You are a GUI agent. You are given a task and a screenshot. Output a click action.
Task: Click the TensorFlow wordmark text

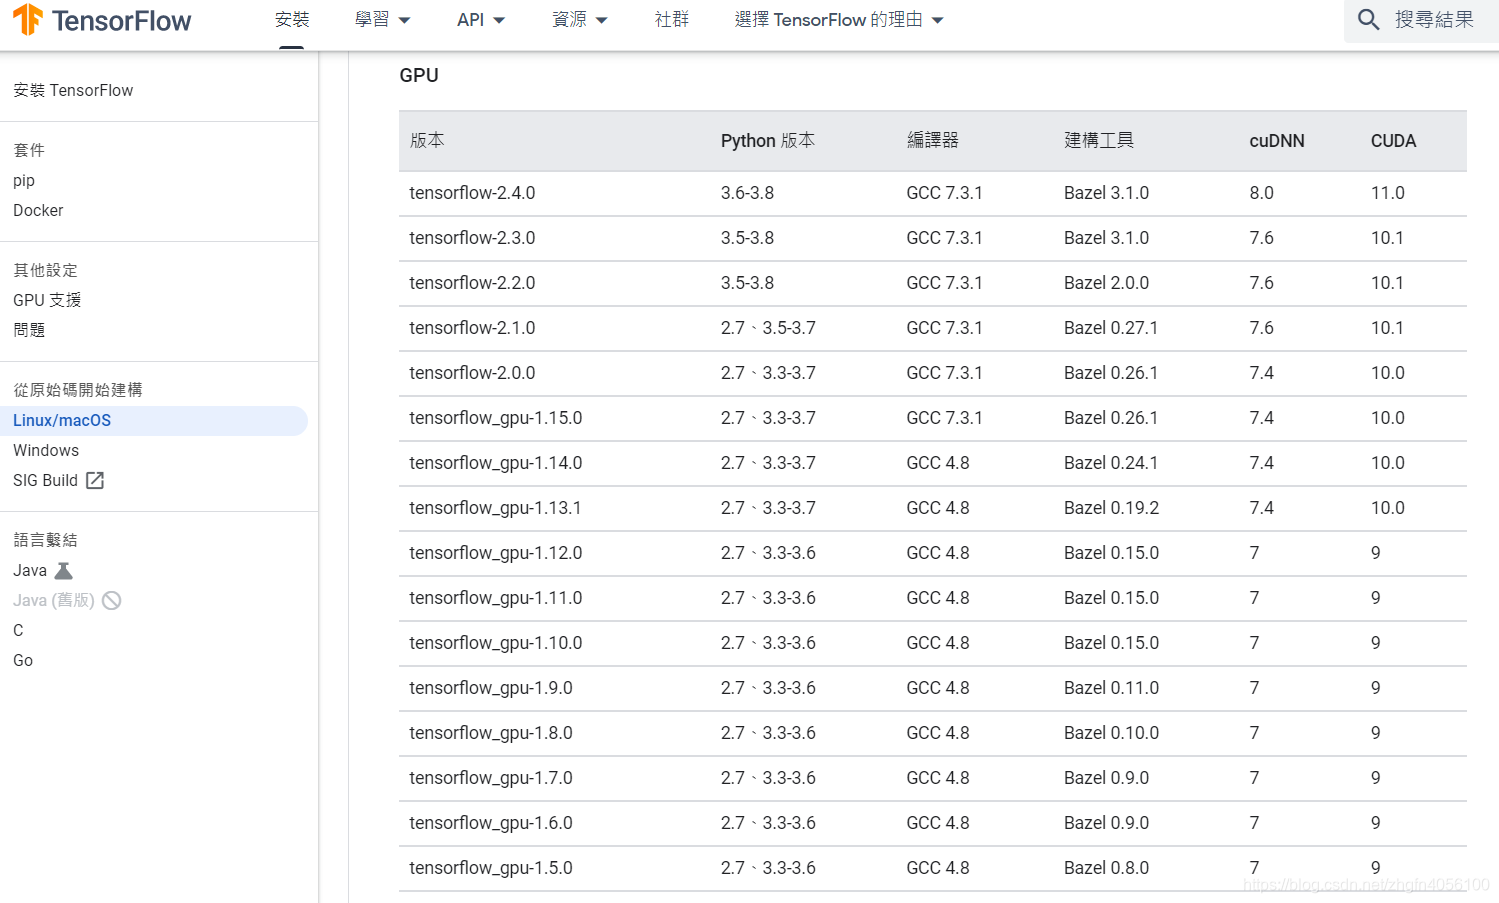[x=121, y=21]
